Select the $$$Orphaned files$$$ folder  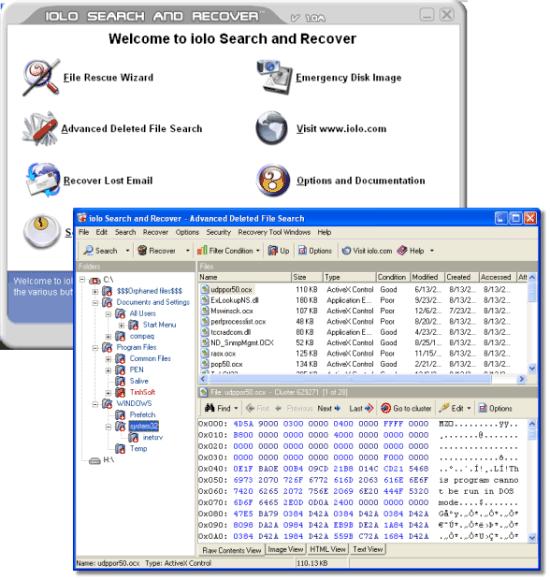(x=149, y=291)
